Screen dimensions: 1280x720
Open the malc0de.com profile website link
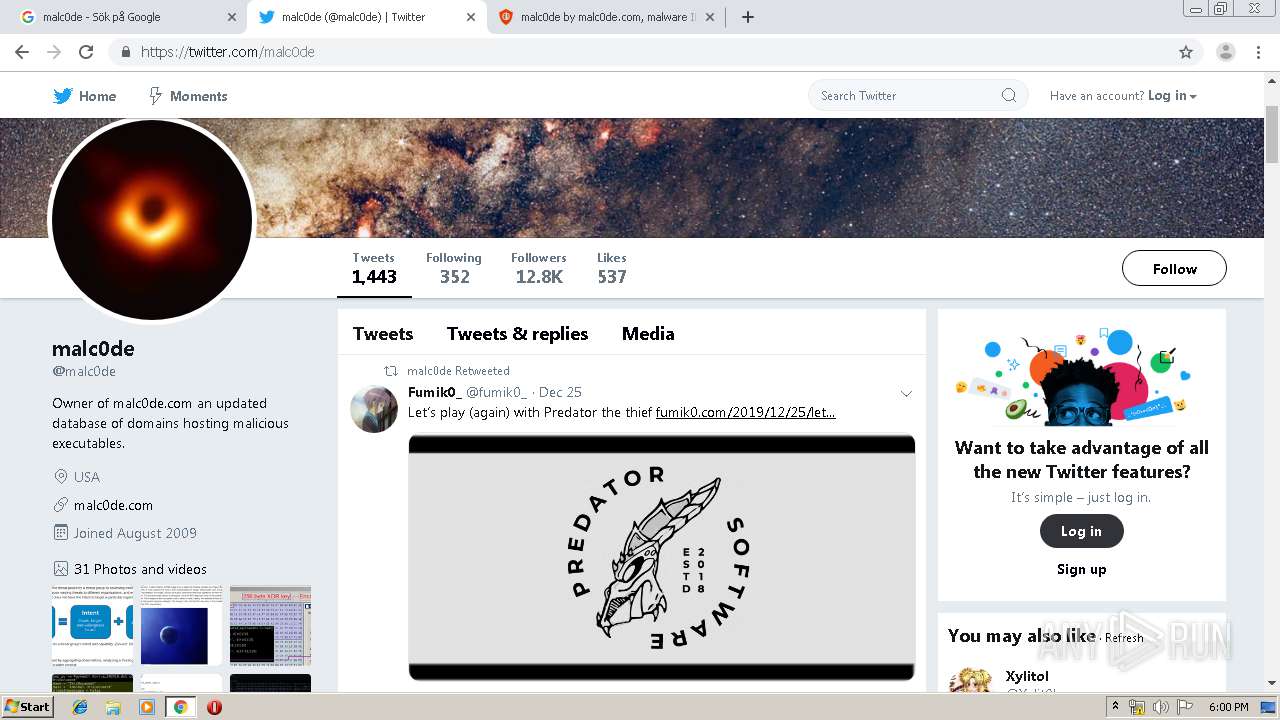point(113,505)
